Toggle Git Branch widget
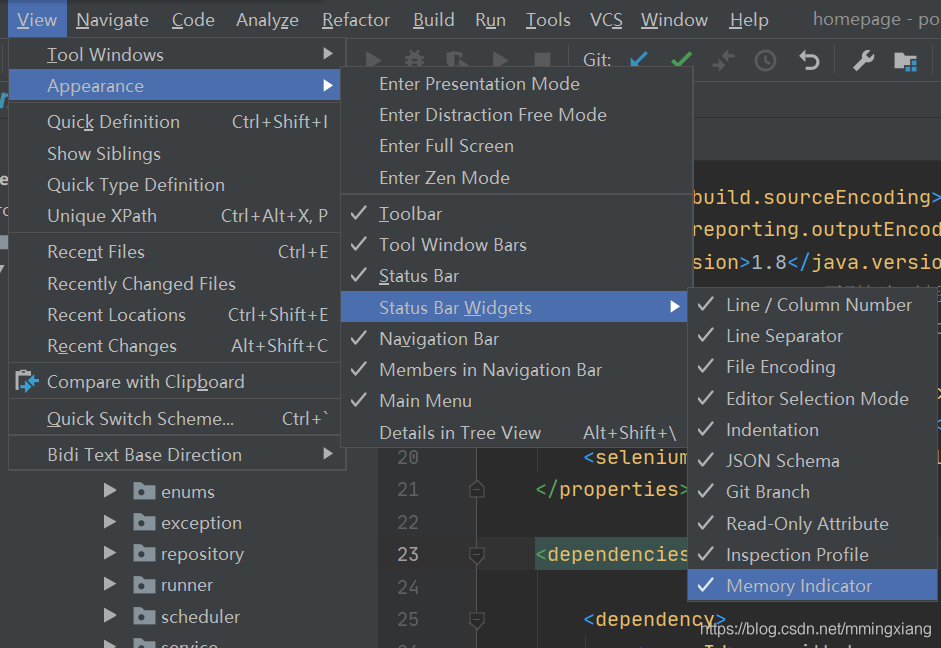941x648 pixels. (813, 491)
